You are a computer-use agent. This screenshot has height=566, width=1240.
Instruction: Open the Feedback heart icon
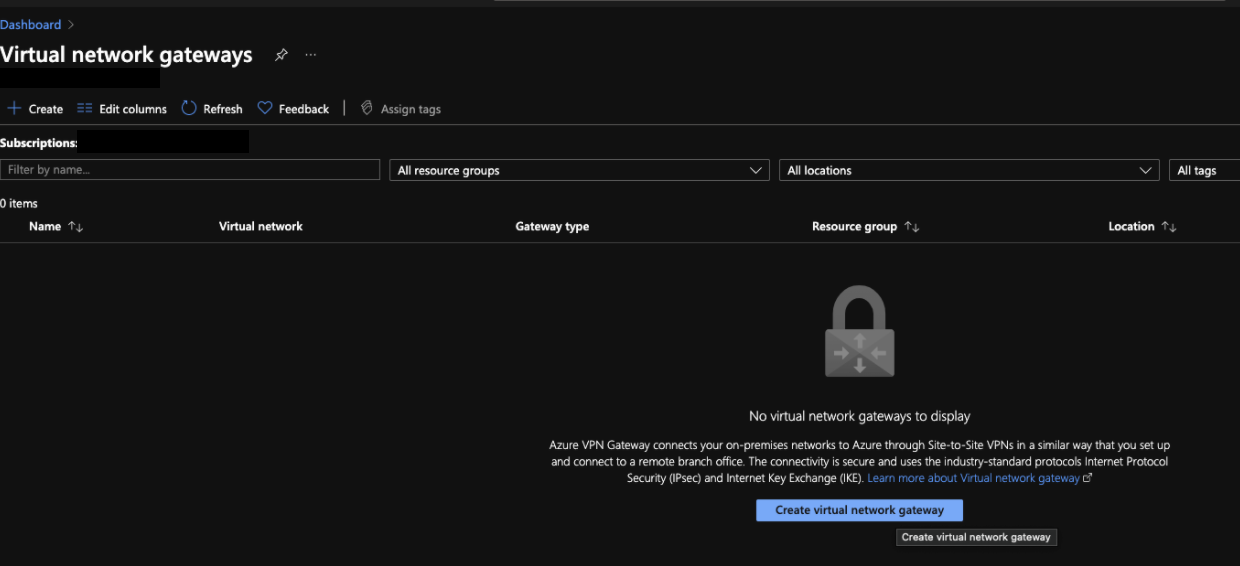[x=265, y=108]
